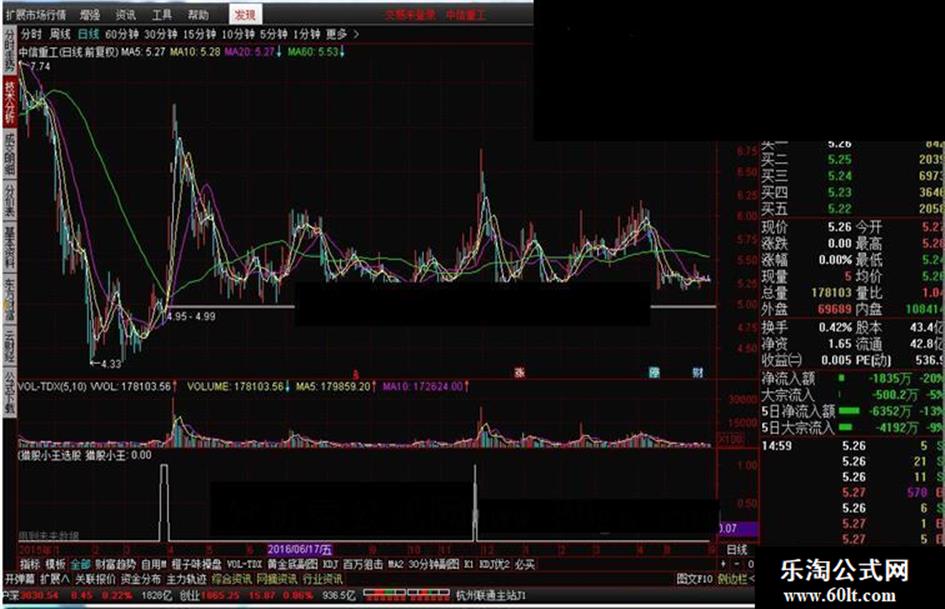This screenshot has width=945, height=609.
Task: Select the 必买 indicator tab
Action: coord(525,564)
